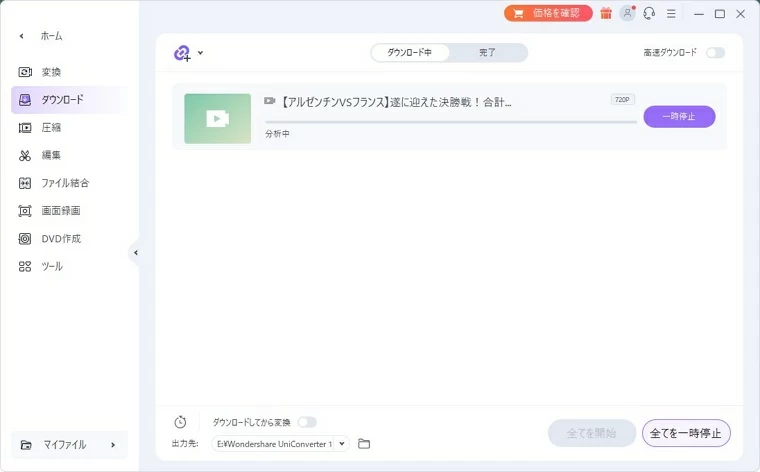Collapse the sidebar with the arrow handle
760x472 pixels.
135,252
